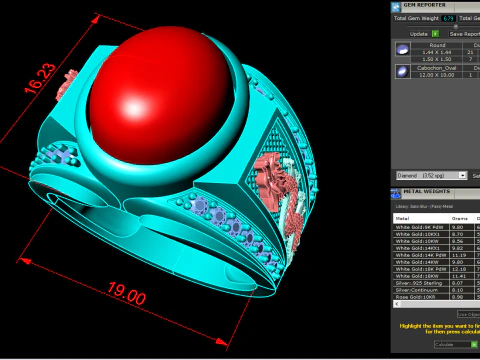Click the Use Object button
480x360 pixels.
pyautogui.click(x=468, y=314)
